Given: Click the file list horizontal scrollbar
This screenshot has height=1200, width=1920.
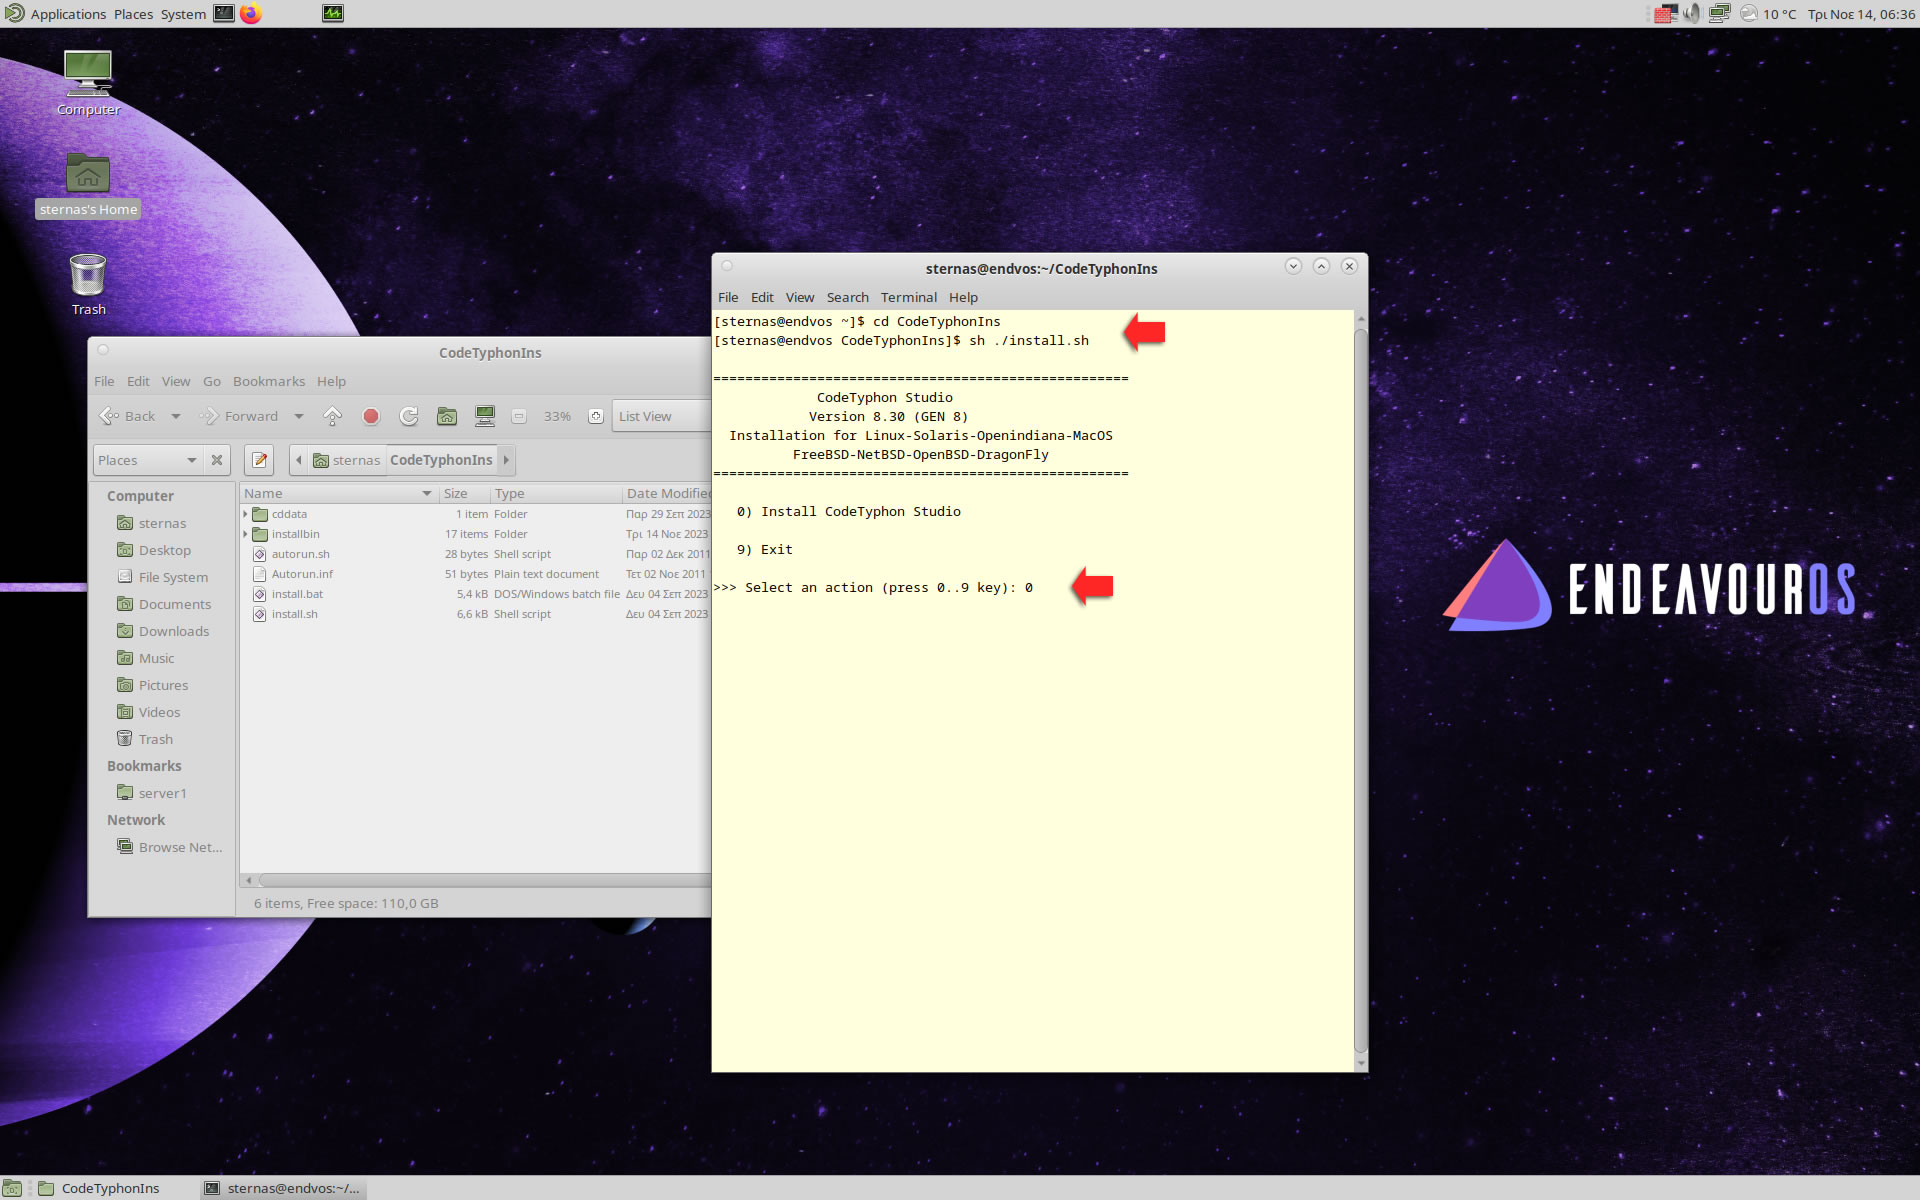Looking at the screenshot, I should click(x=485, y=880).
